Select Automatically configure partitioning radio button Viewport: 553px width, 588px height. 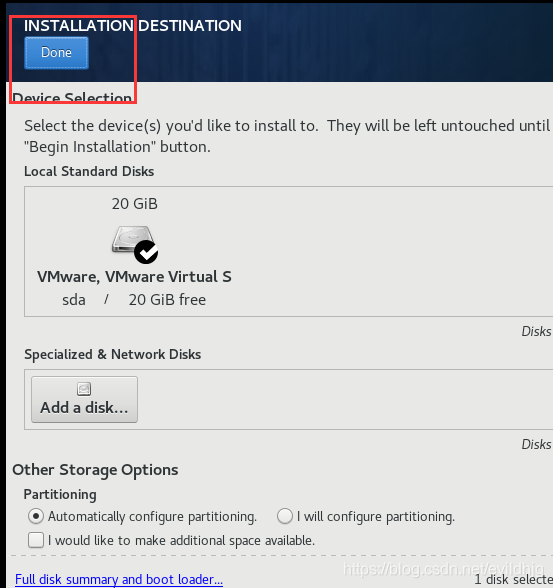pos(36,516)
